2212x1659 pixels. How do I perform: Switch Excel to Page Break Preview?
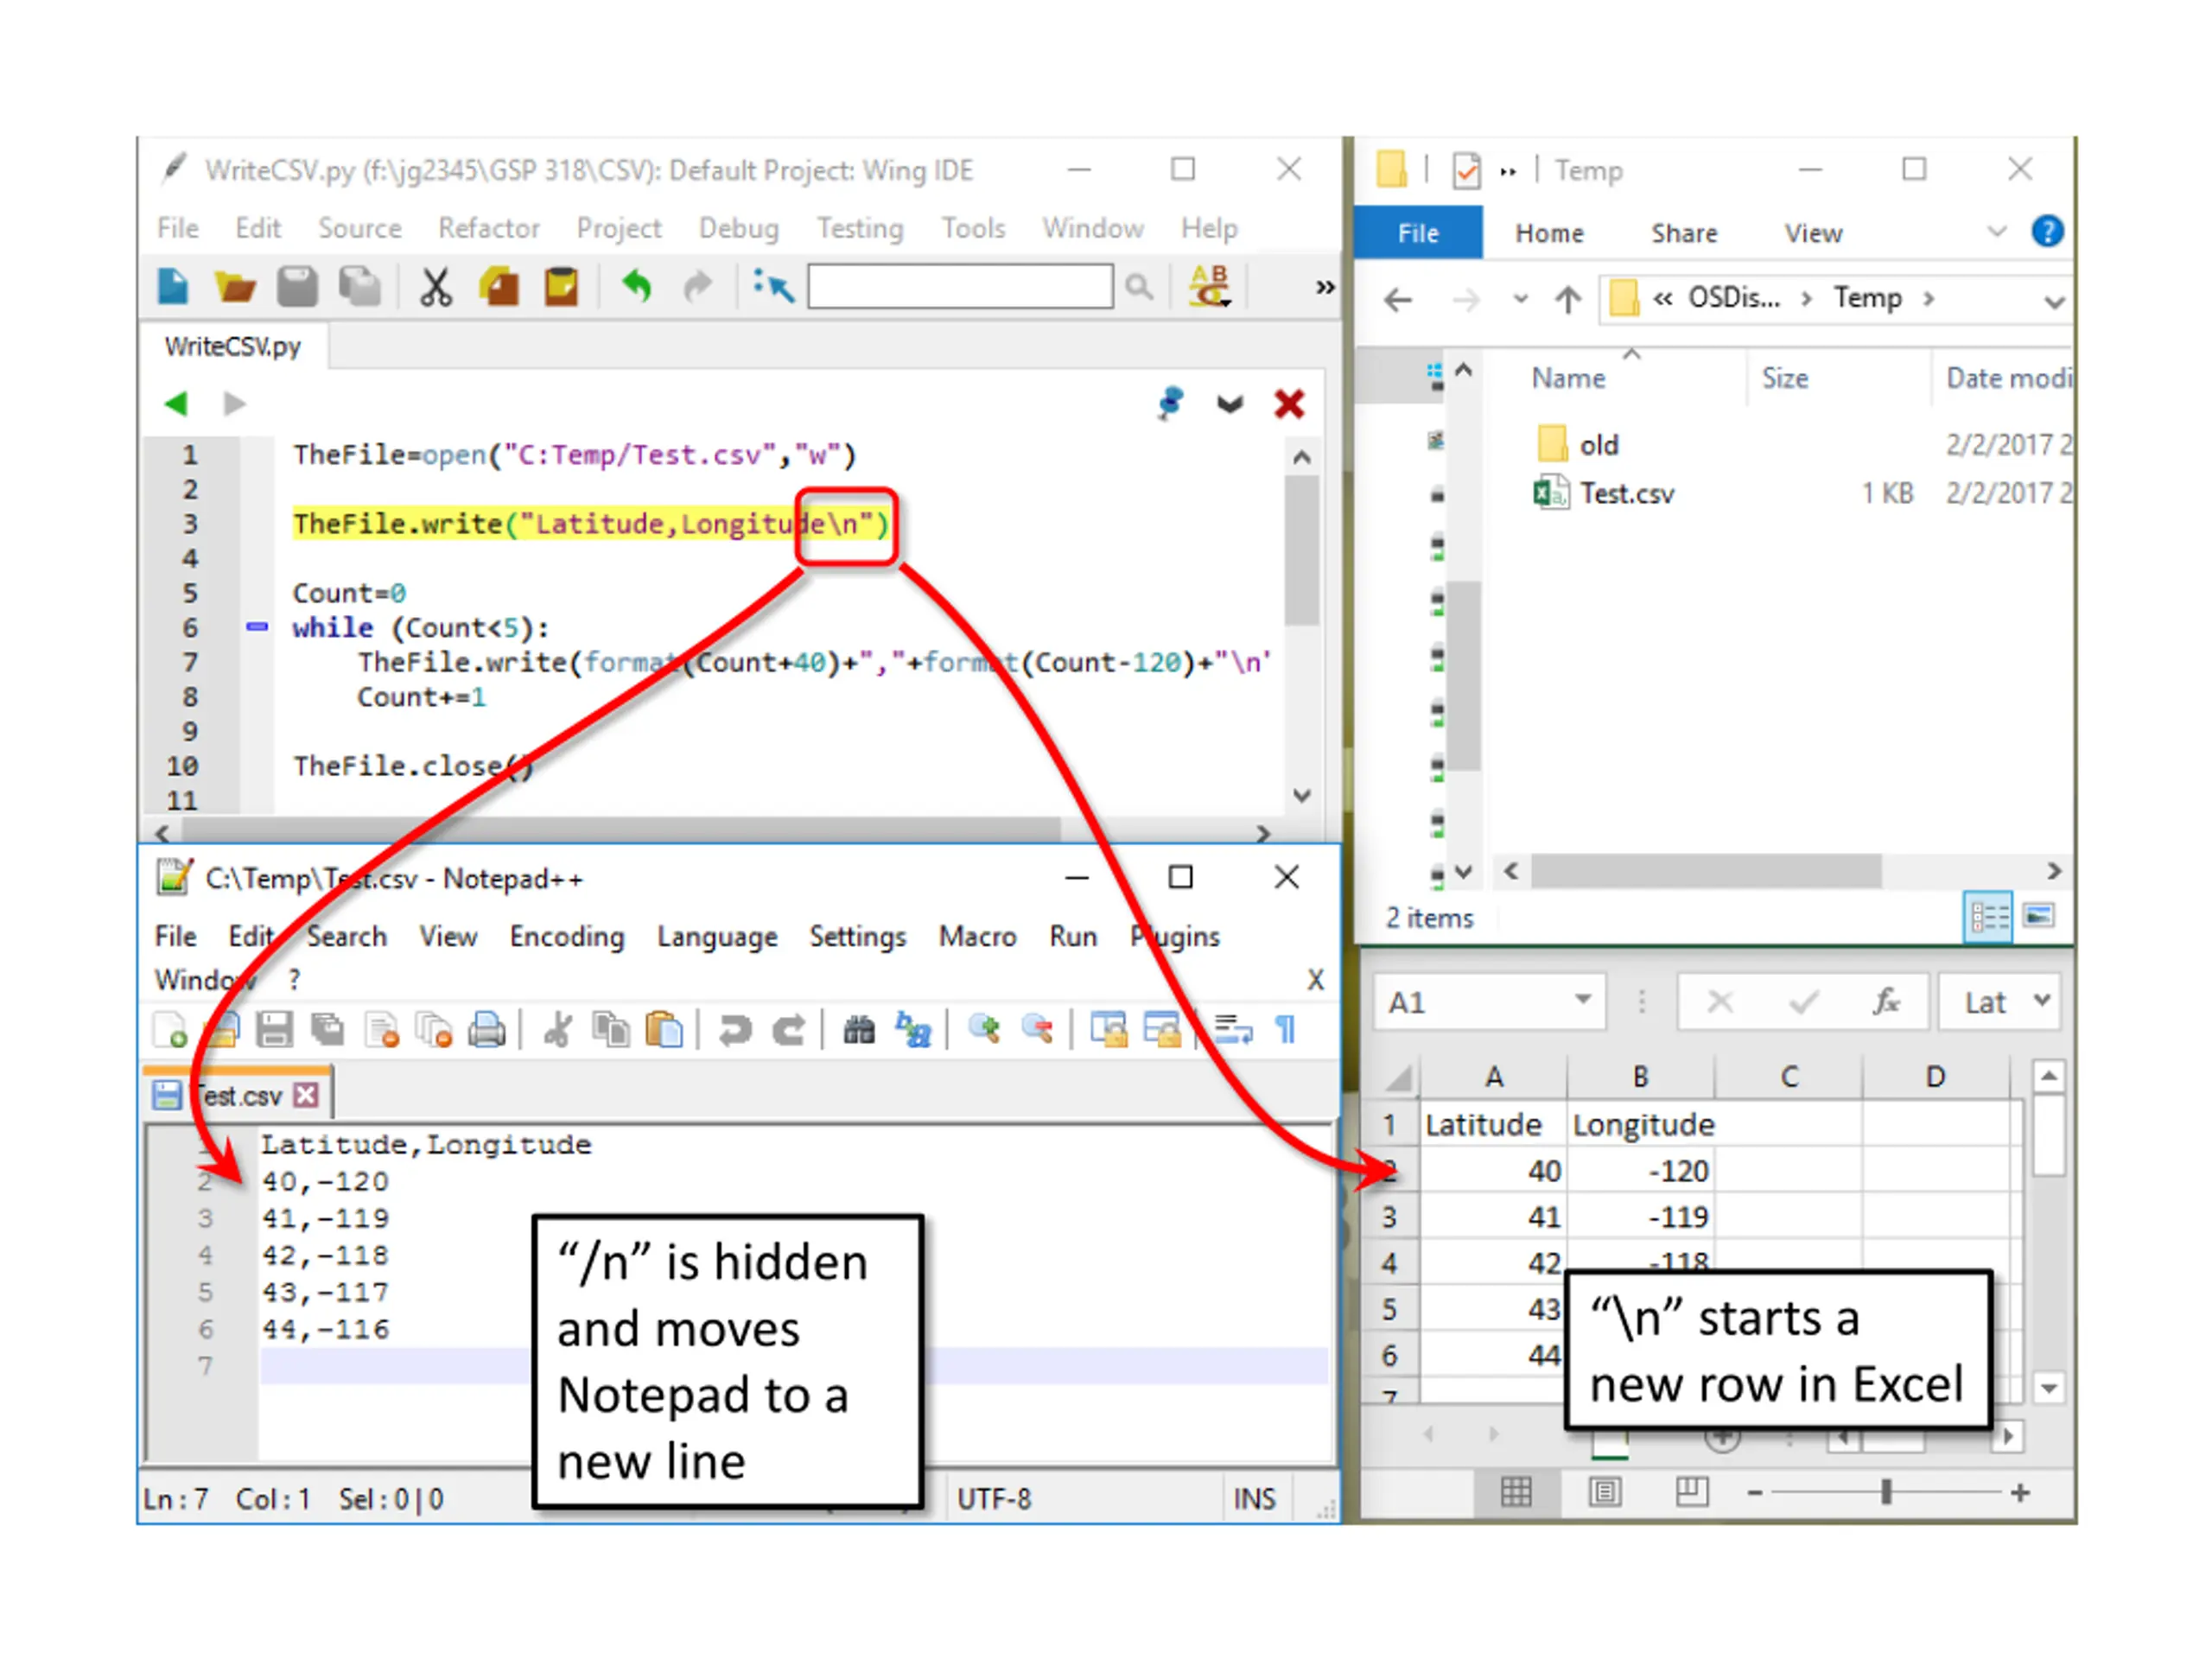point(1692,1493)
